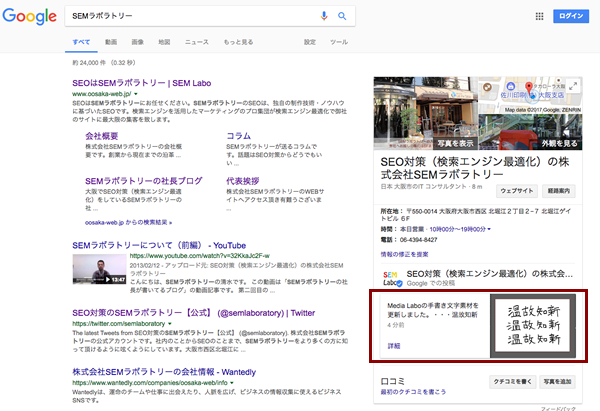
Task: Open the Twitter result for @semlaboratory
Action: 194,313
